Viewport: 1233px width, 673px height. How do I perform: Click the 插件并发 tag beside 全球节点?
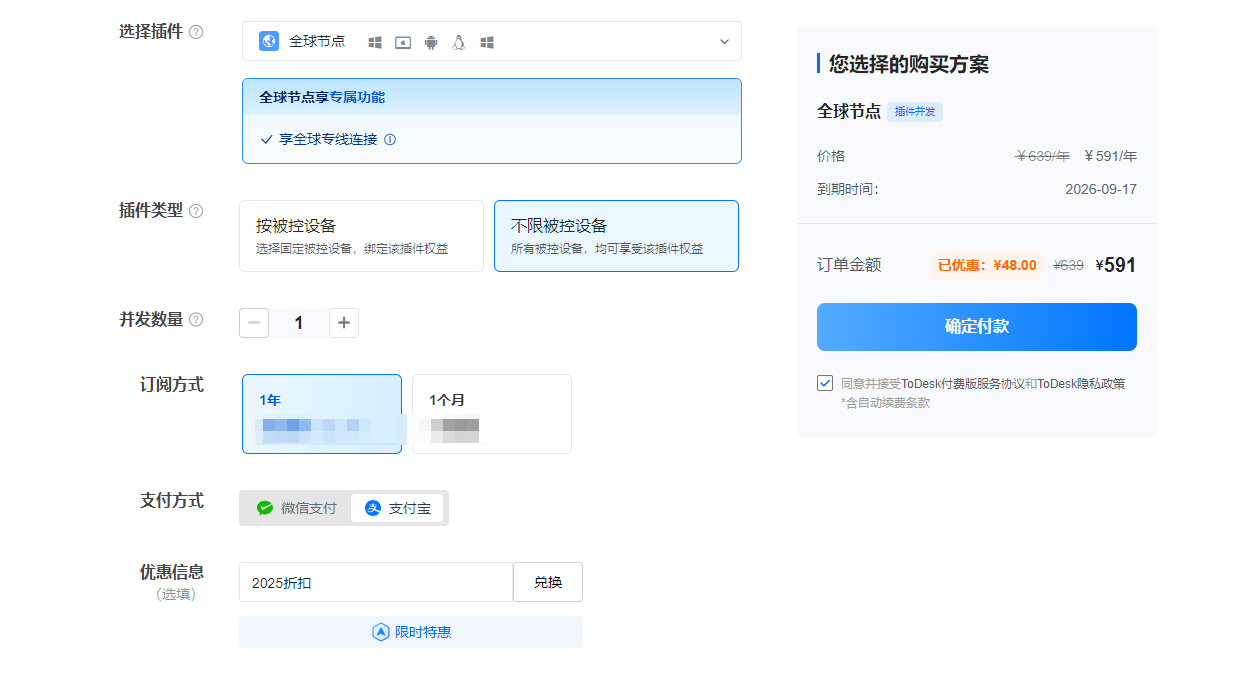[x=915, y=112]
